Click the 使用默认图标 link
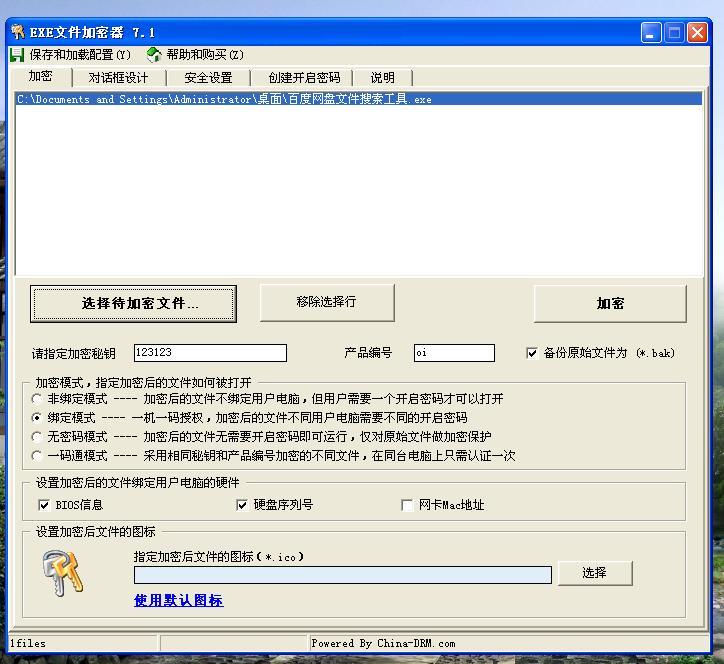The width and height of the screenshot is (724, 664). (179, 600)
